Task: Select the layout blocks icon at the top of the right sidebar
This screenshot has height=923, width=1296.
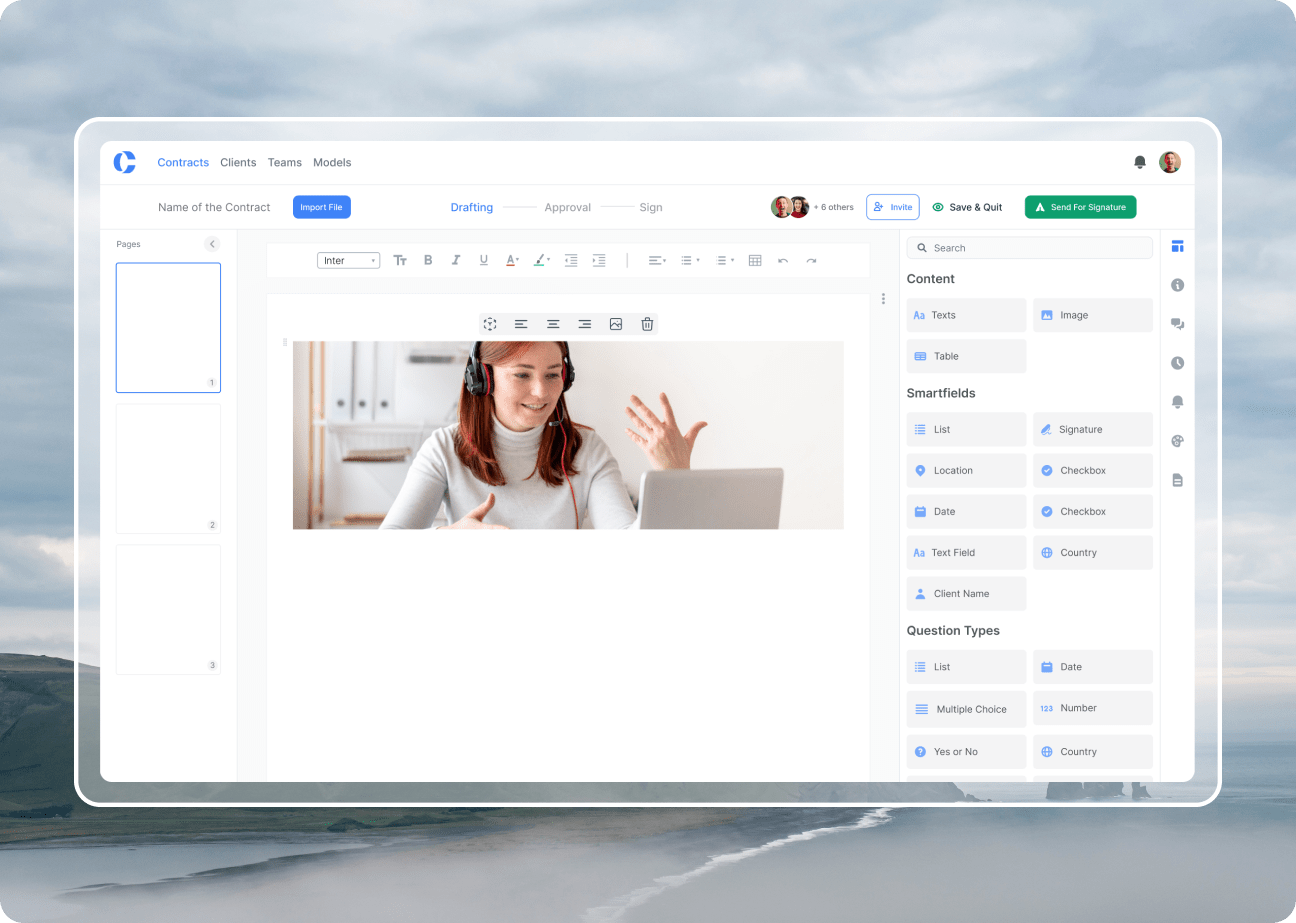Action: click(1177, 246)
